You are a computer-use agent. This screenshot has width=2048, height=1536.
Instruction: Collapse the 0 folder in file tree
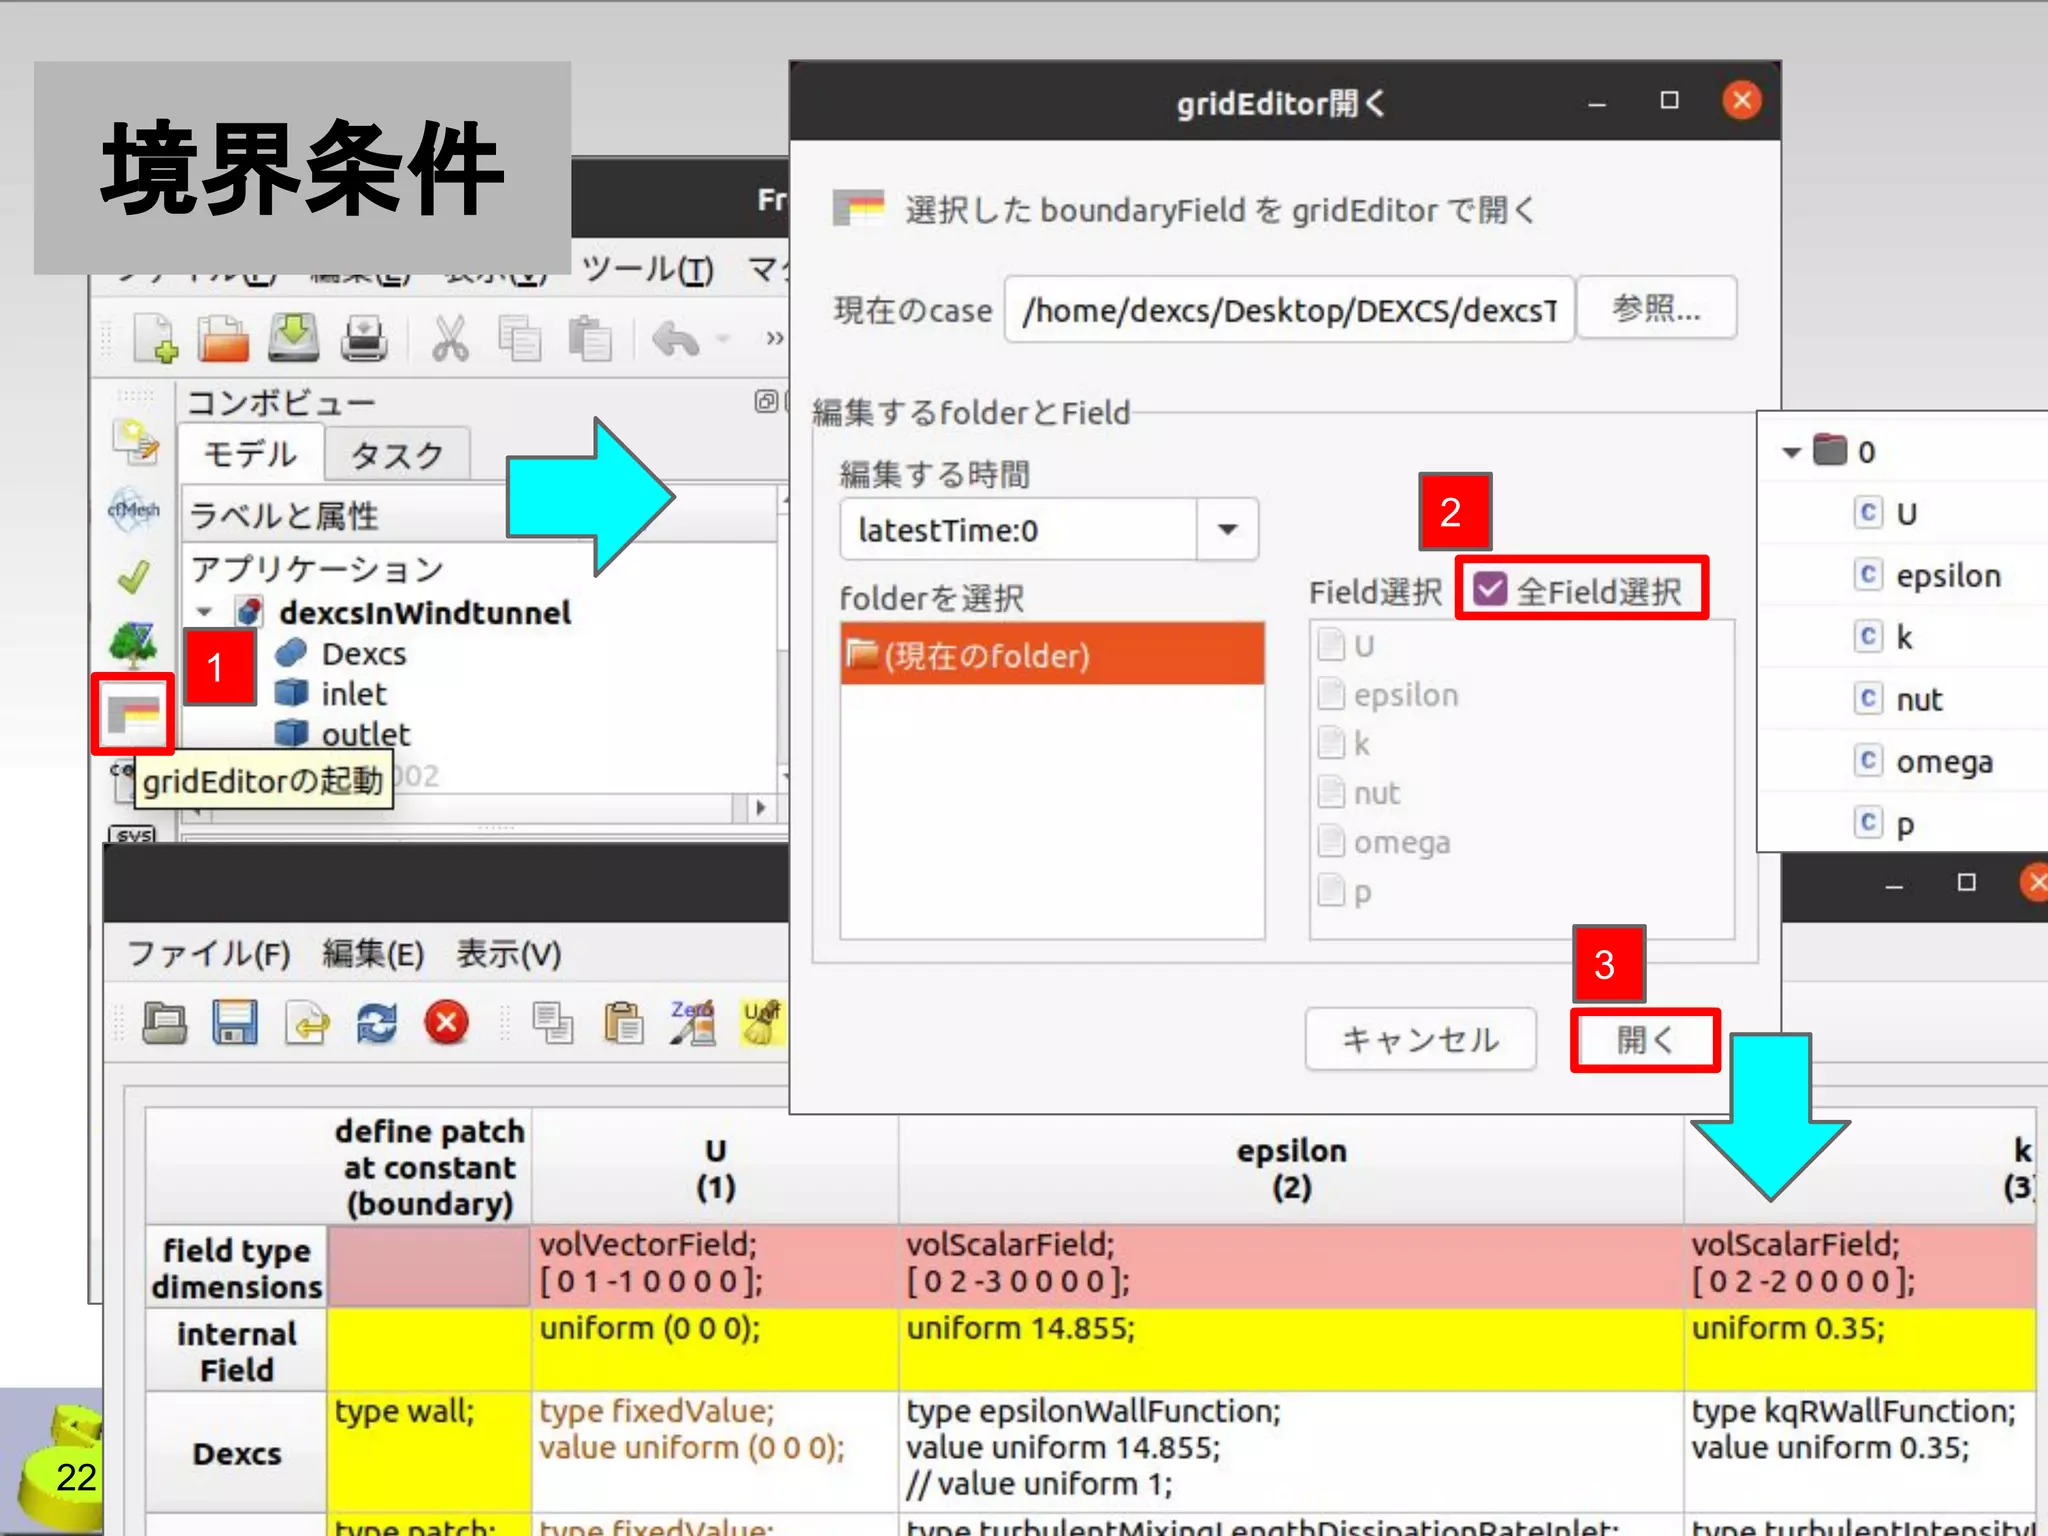[1791, 452]
